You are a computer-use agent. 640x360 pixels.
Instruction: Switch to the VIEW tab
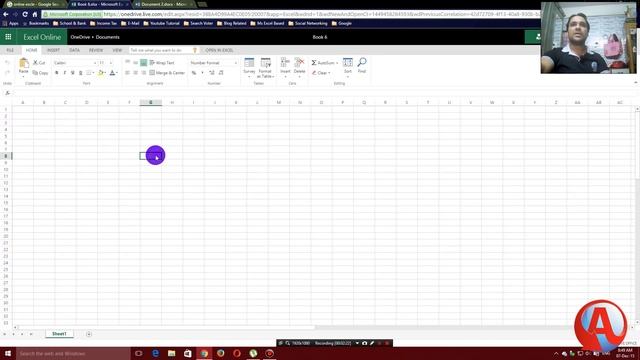pyautogui.click(x=117, y=50)
